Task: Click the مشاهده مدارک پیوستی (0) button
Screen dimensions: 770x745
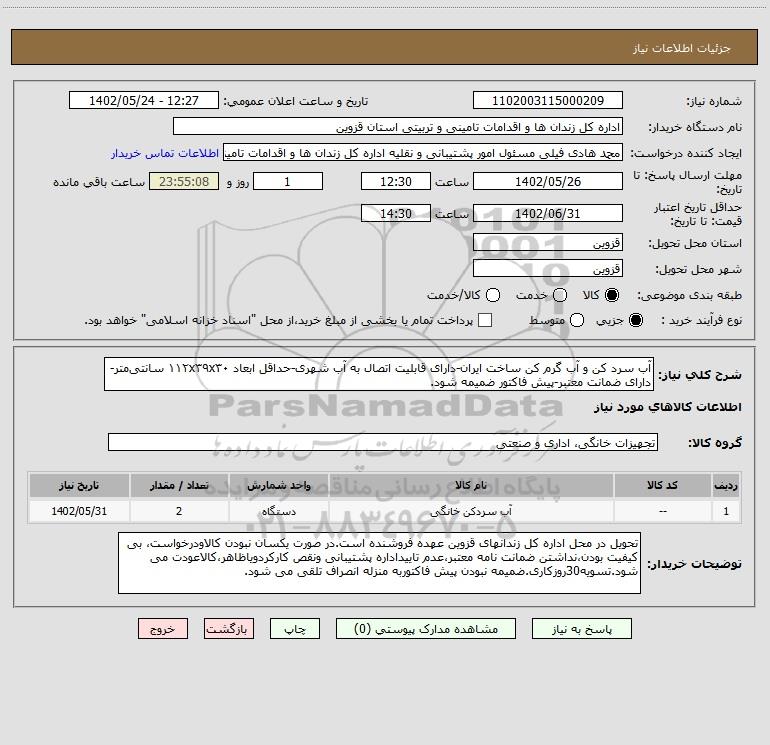Action: pyautogui.click(x=426, y=629)
